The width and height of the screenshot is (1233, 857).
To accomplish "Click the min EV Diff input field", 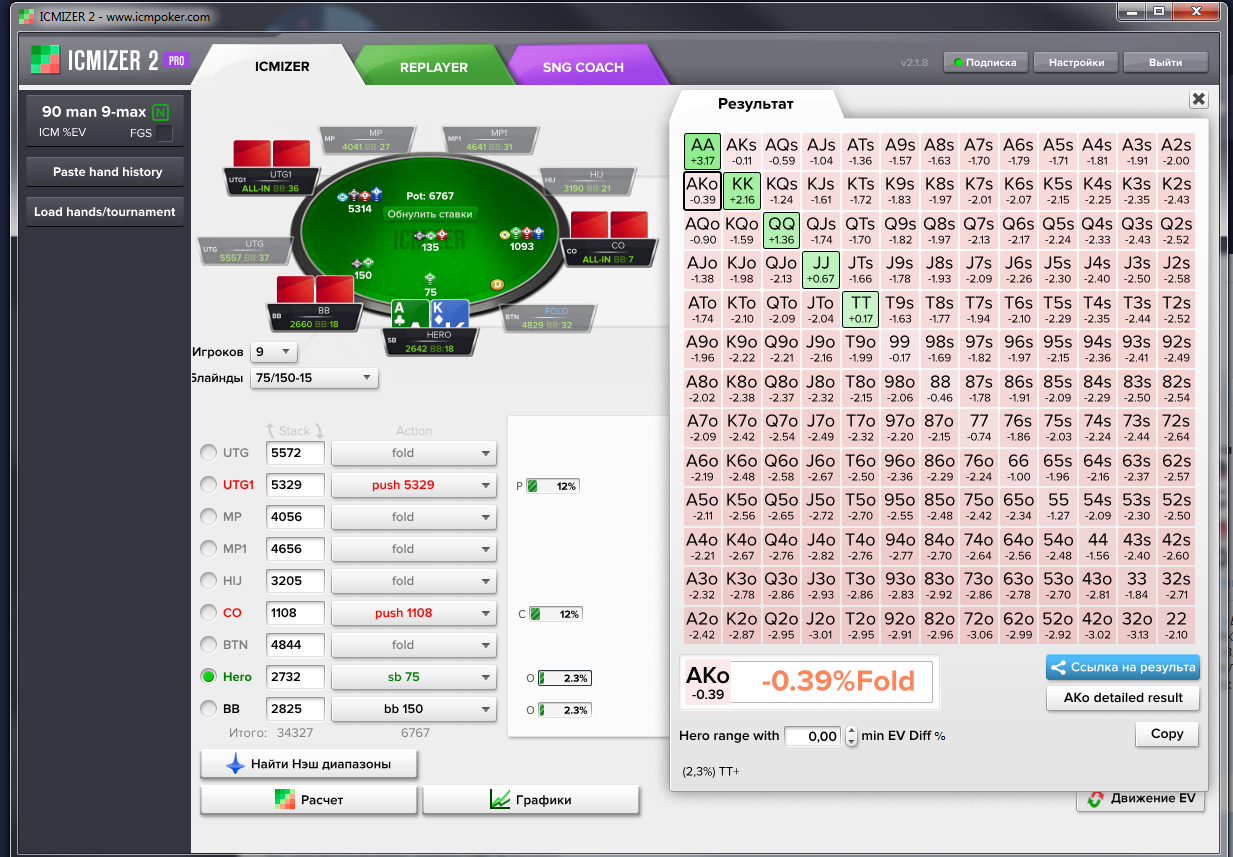I will [x=813, y=736].
